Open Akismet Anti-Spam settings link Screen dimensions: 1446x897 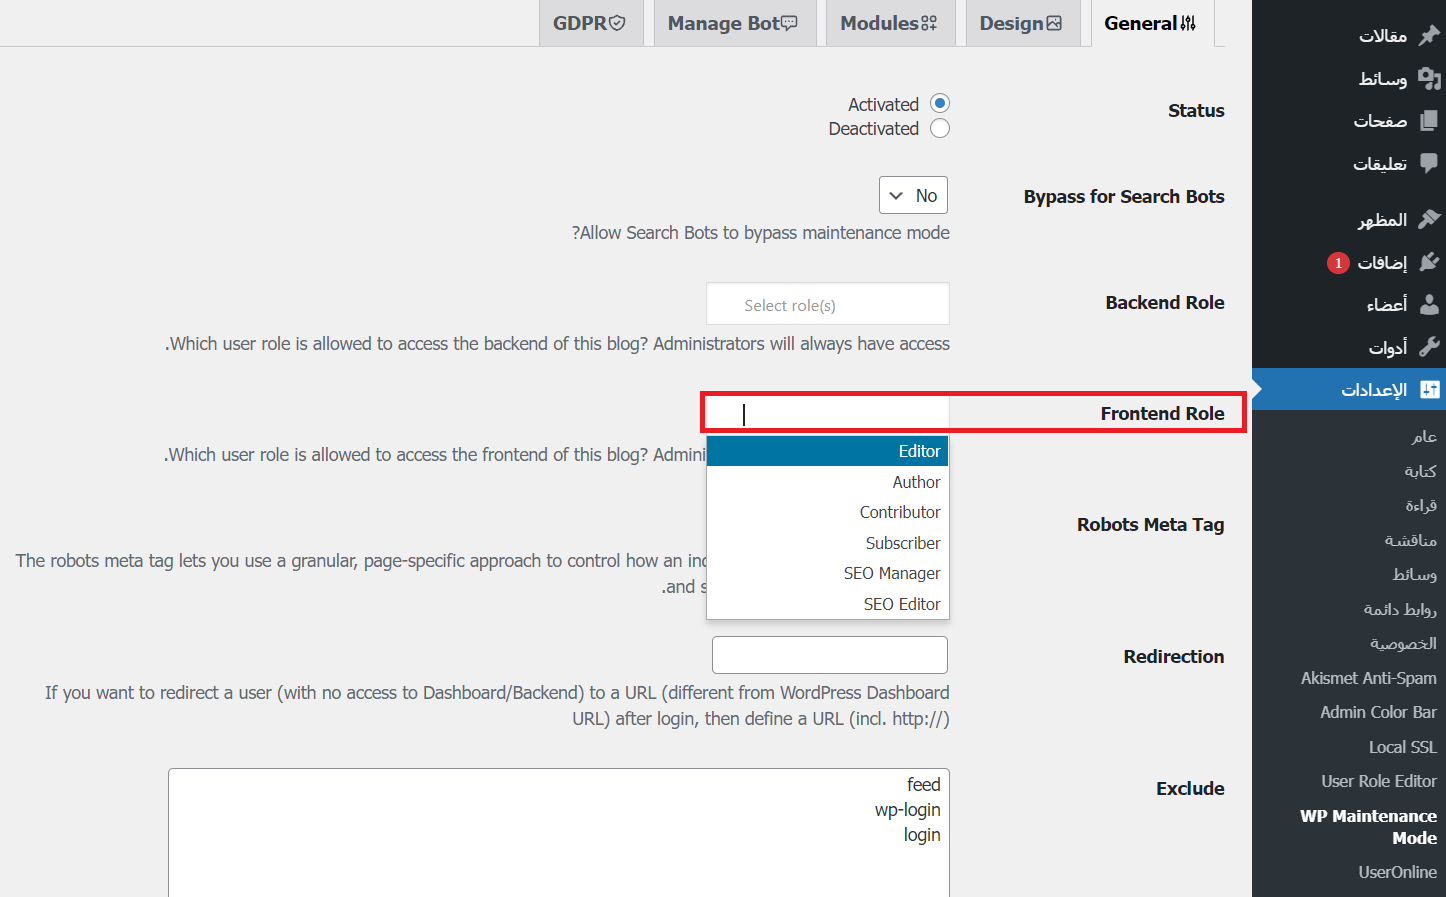click(x=1368, y=678)
